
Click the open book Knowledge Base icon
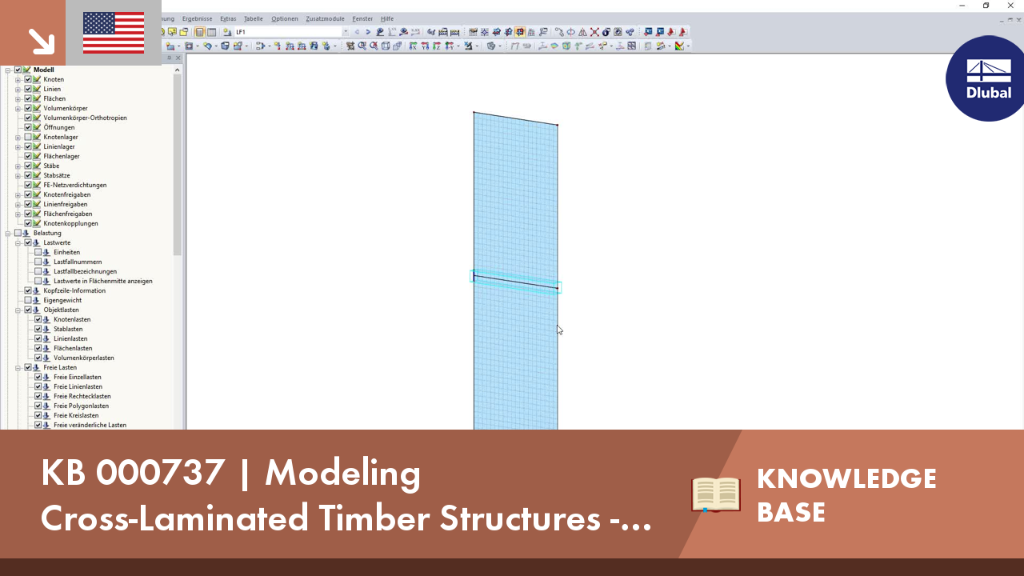[716, 494]
